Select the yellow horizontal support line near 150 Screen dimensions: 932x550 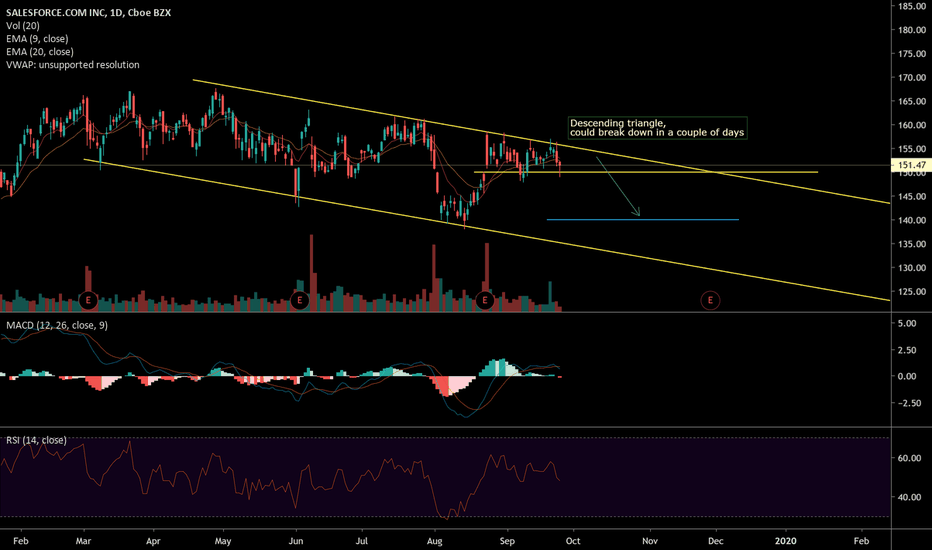(x=646, y=172)
